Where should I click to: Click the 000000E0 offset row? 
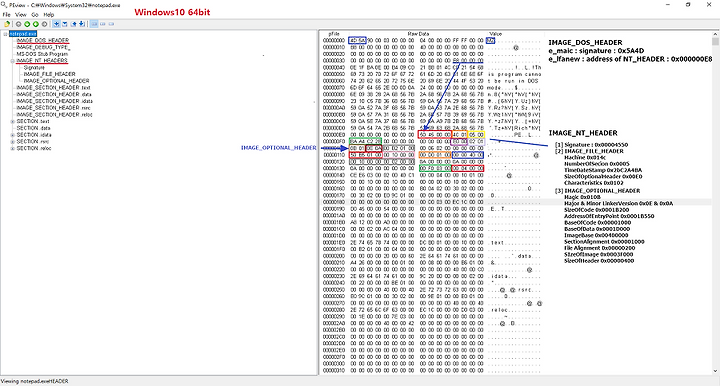432,135
